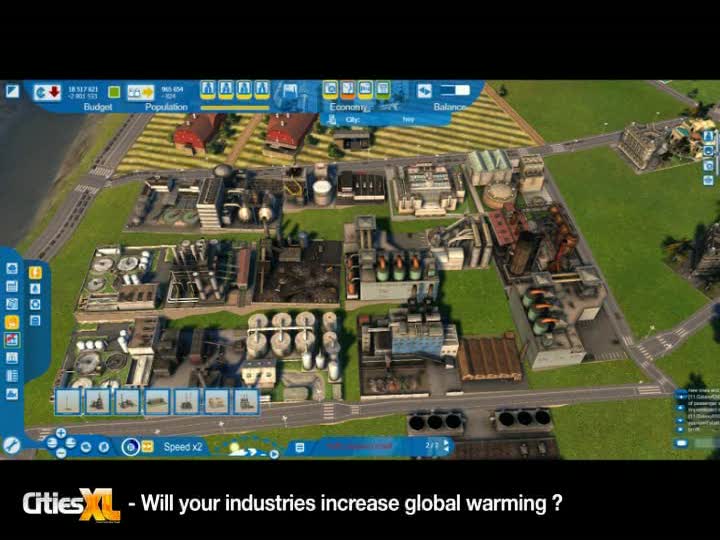The height and width of the screenshot is (540, 720).
Task: Click the Balance trade icon
Action: click(424, 90)
